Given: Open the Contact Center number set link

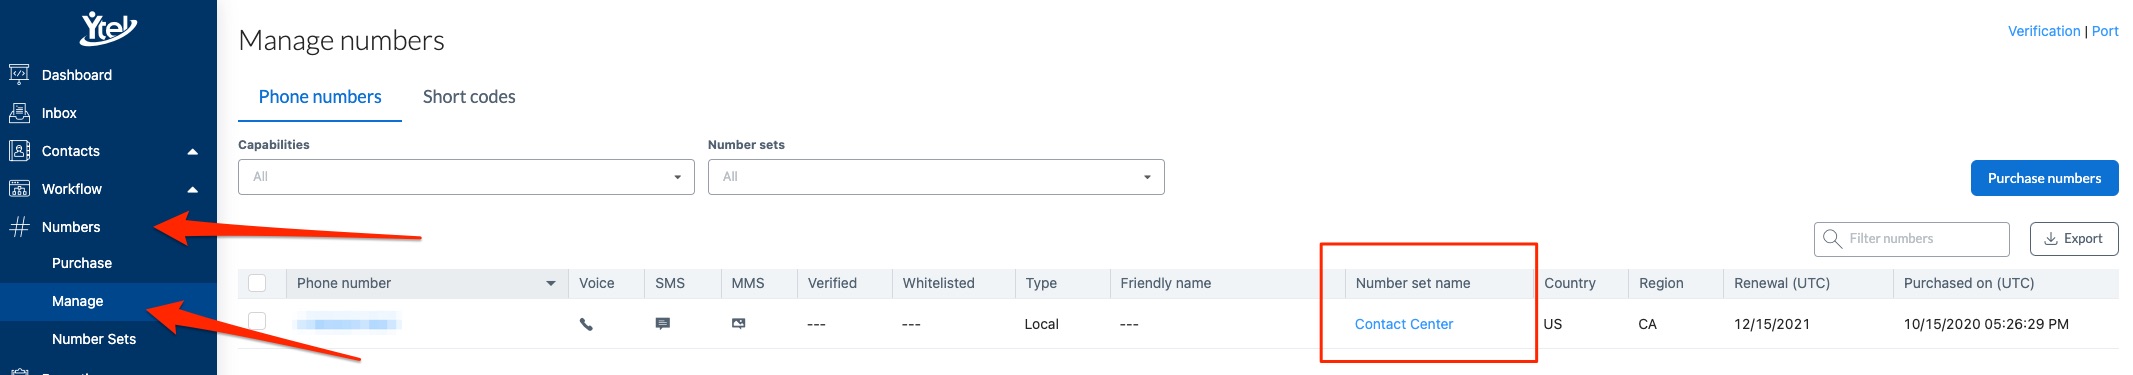Looking at the screenshot, I should coord(1403,324).
